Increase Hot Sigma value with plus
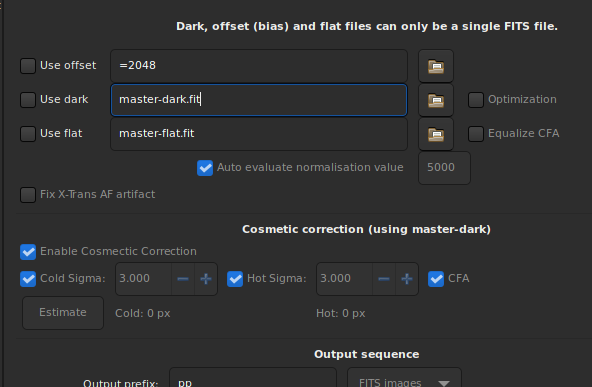 407,279
